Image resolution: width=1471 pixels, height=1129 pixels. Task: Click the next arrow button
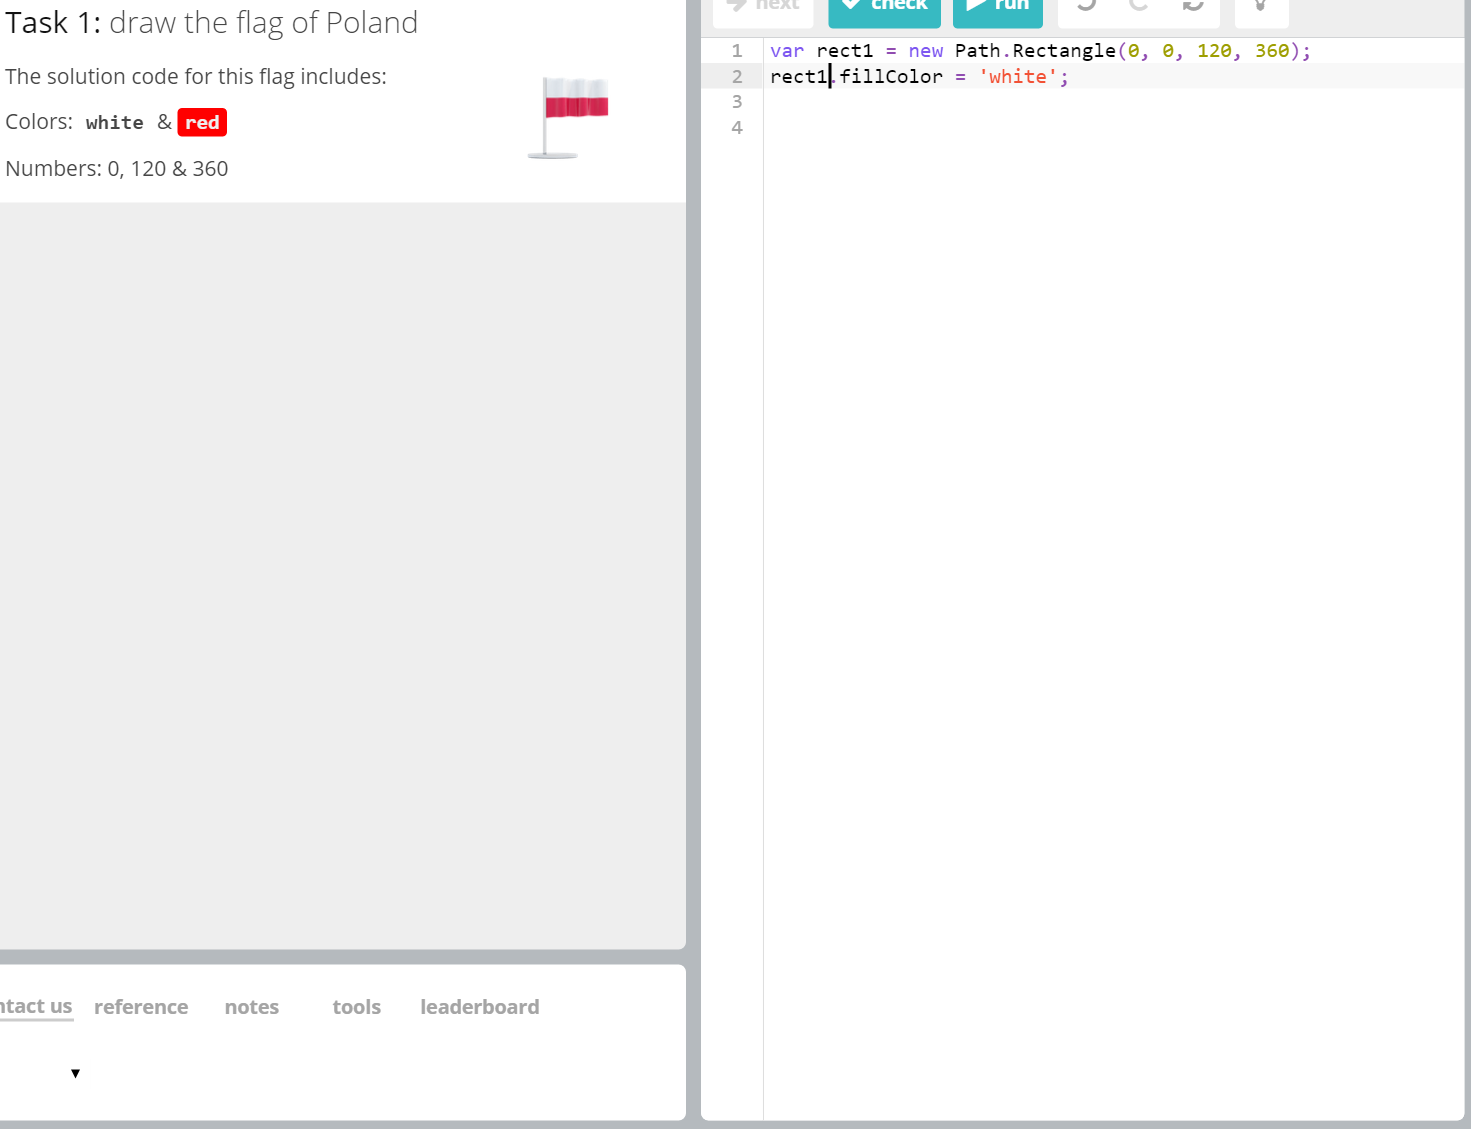click(x=763, y=8)
